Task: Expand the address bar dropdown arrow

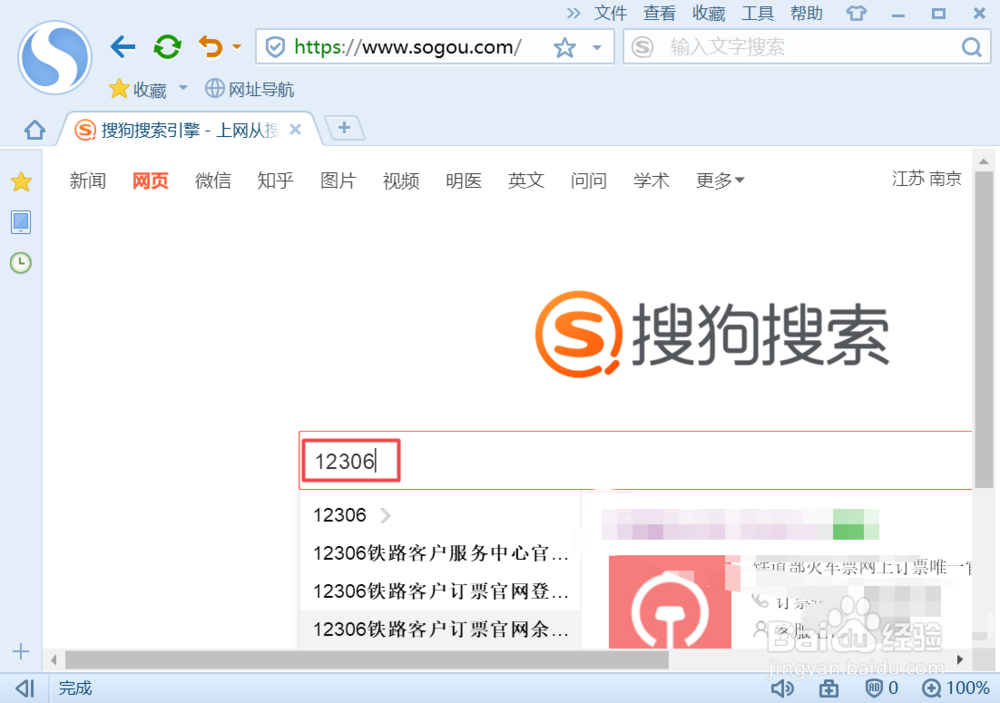Action: [597, 47]
